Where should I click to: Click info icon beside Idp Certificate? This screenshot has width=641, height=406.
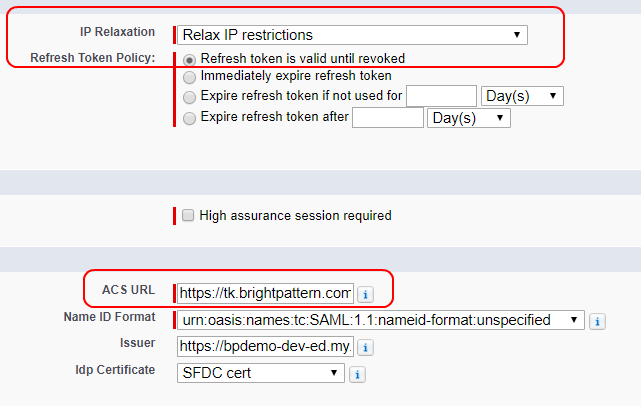pyautogui.click(x=357, y=374)
